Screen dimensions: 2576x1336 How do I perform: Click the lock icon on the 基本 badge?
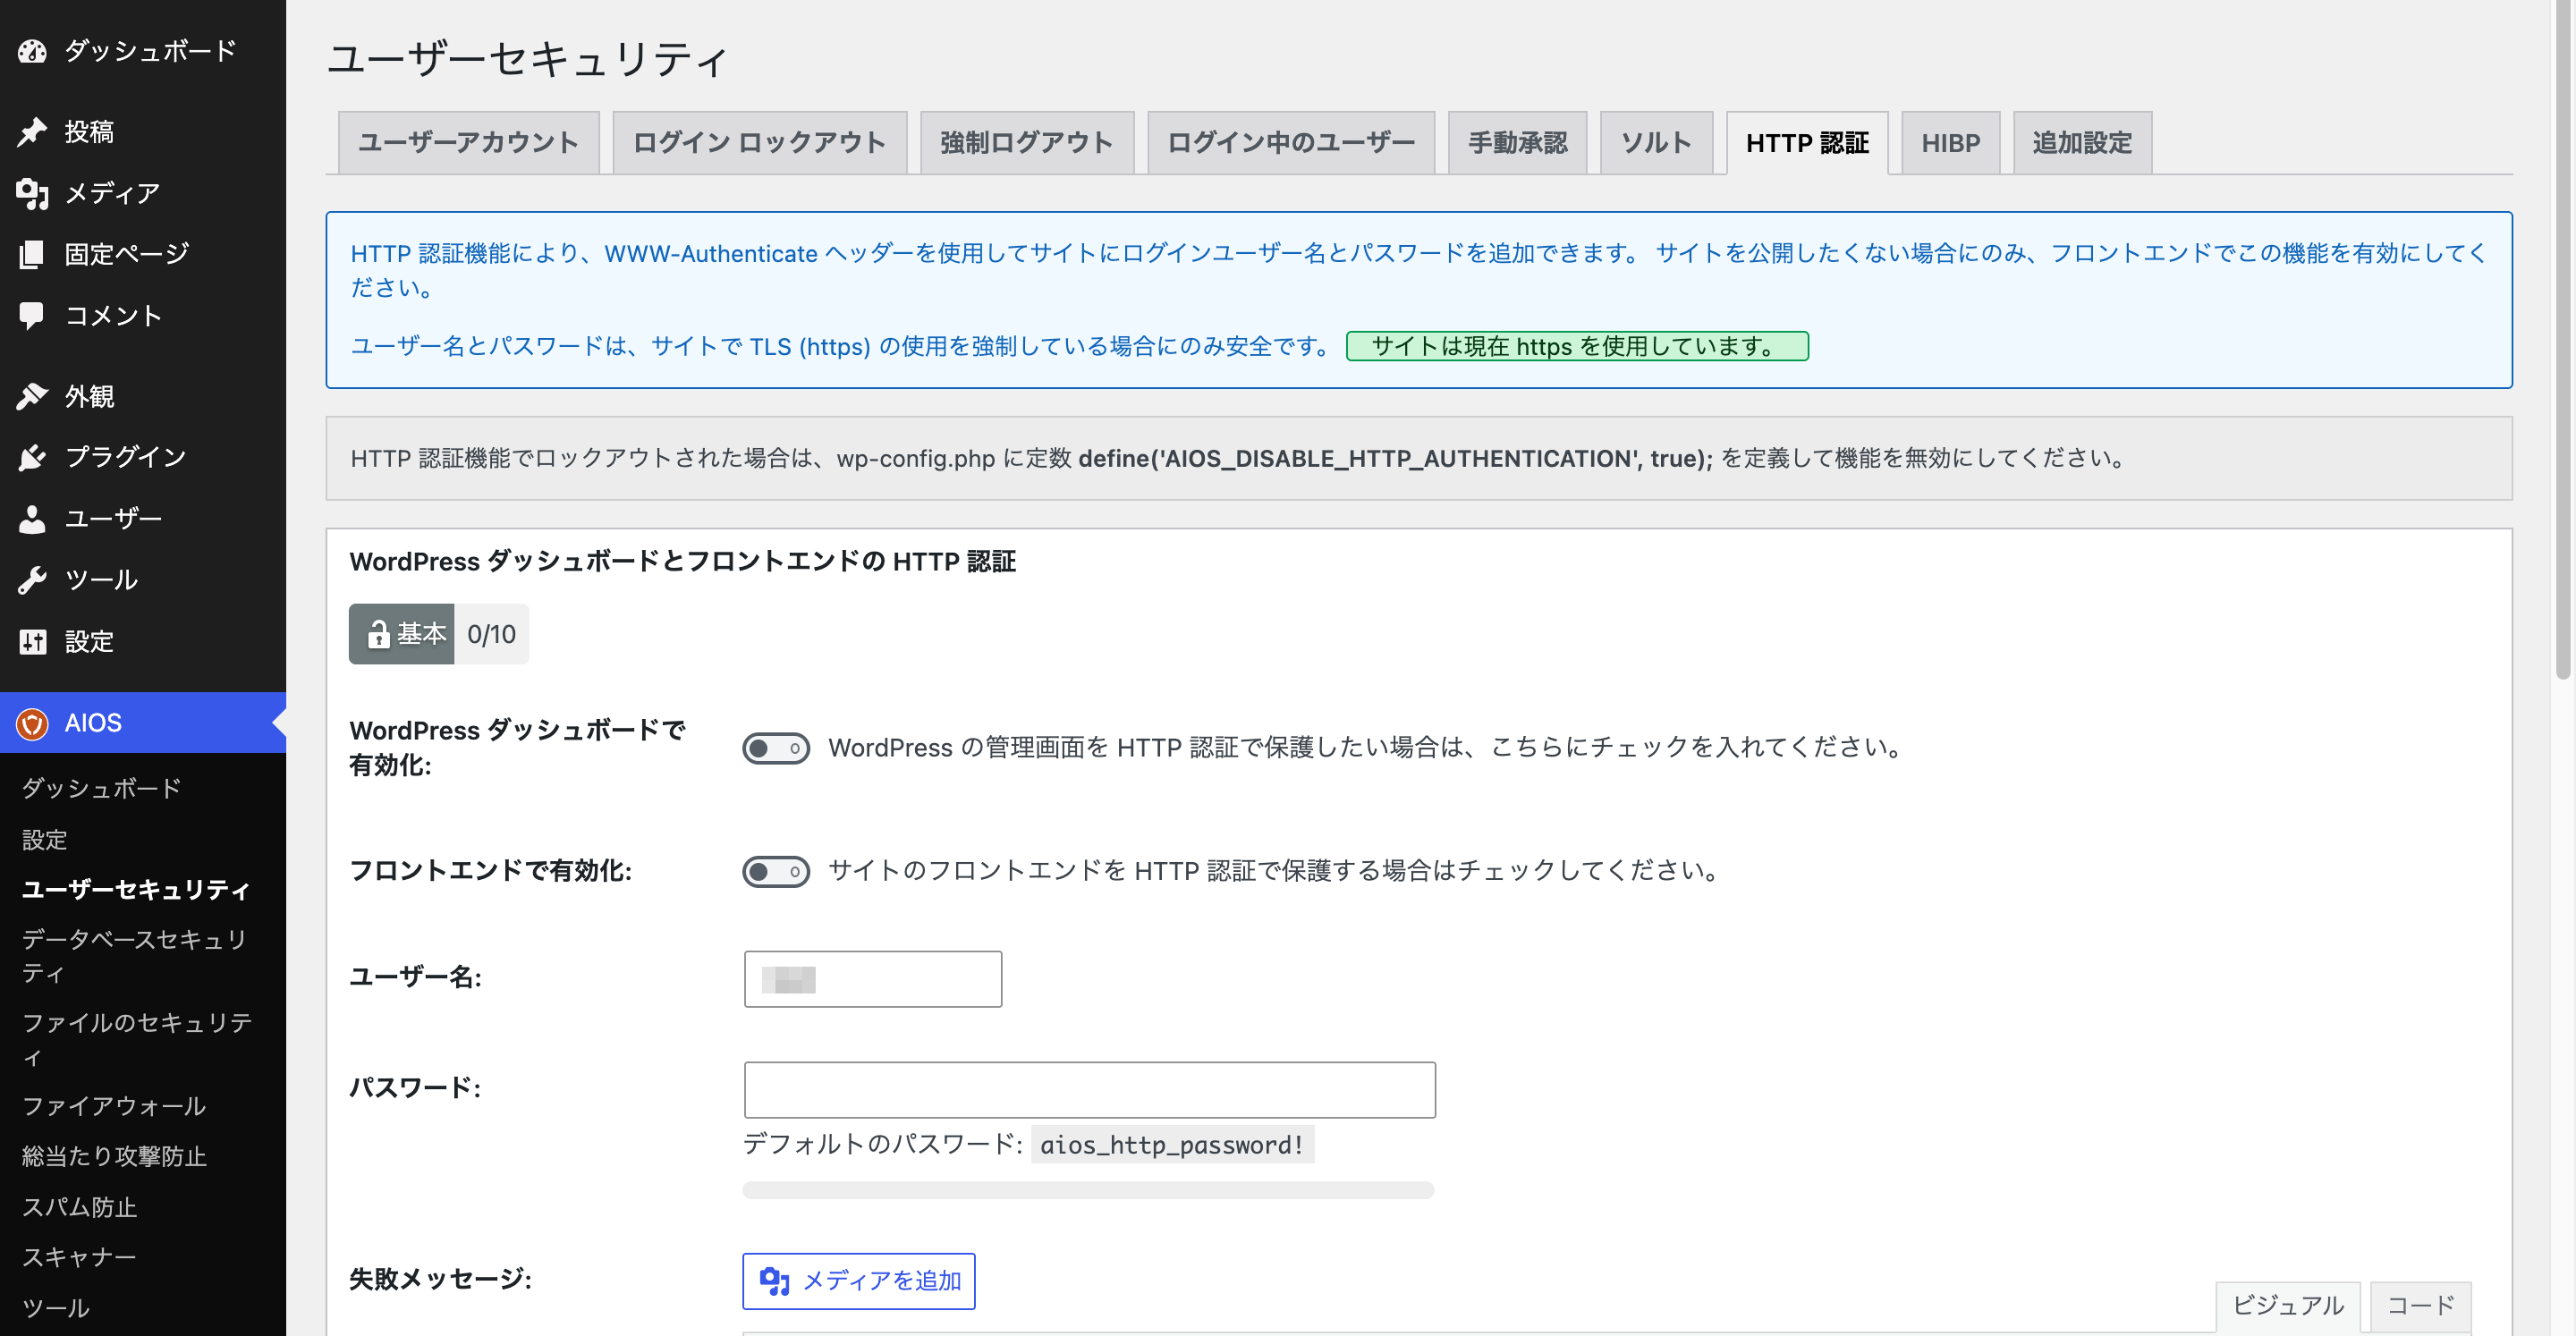point(378,634)
